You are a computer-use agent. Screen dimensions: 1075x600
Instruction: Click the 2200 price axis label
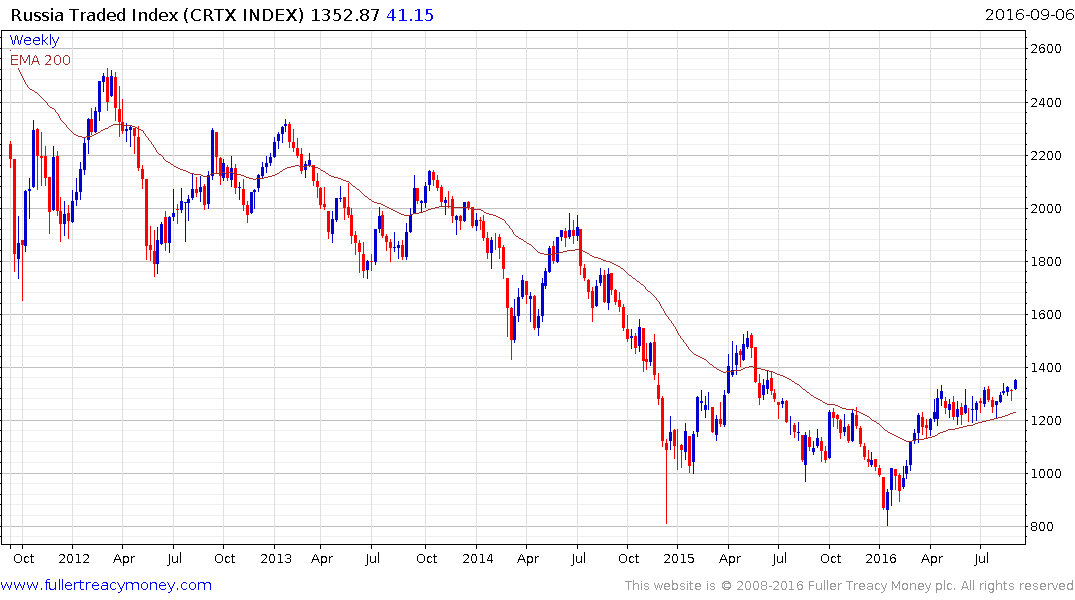click(x=1046, y=156)
